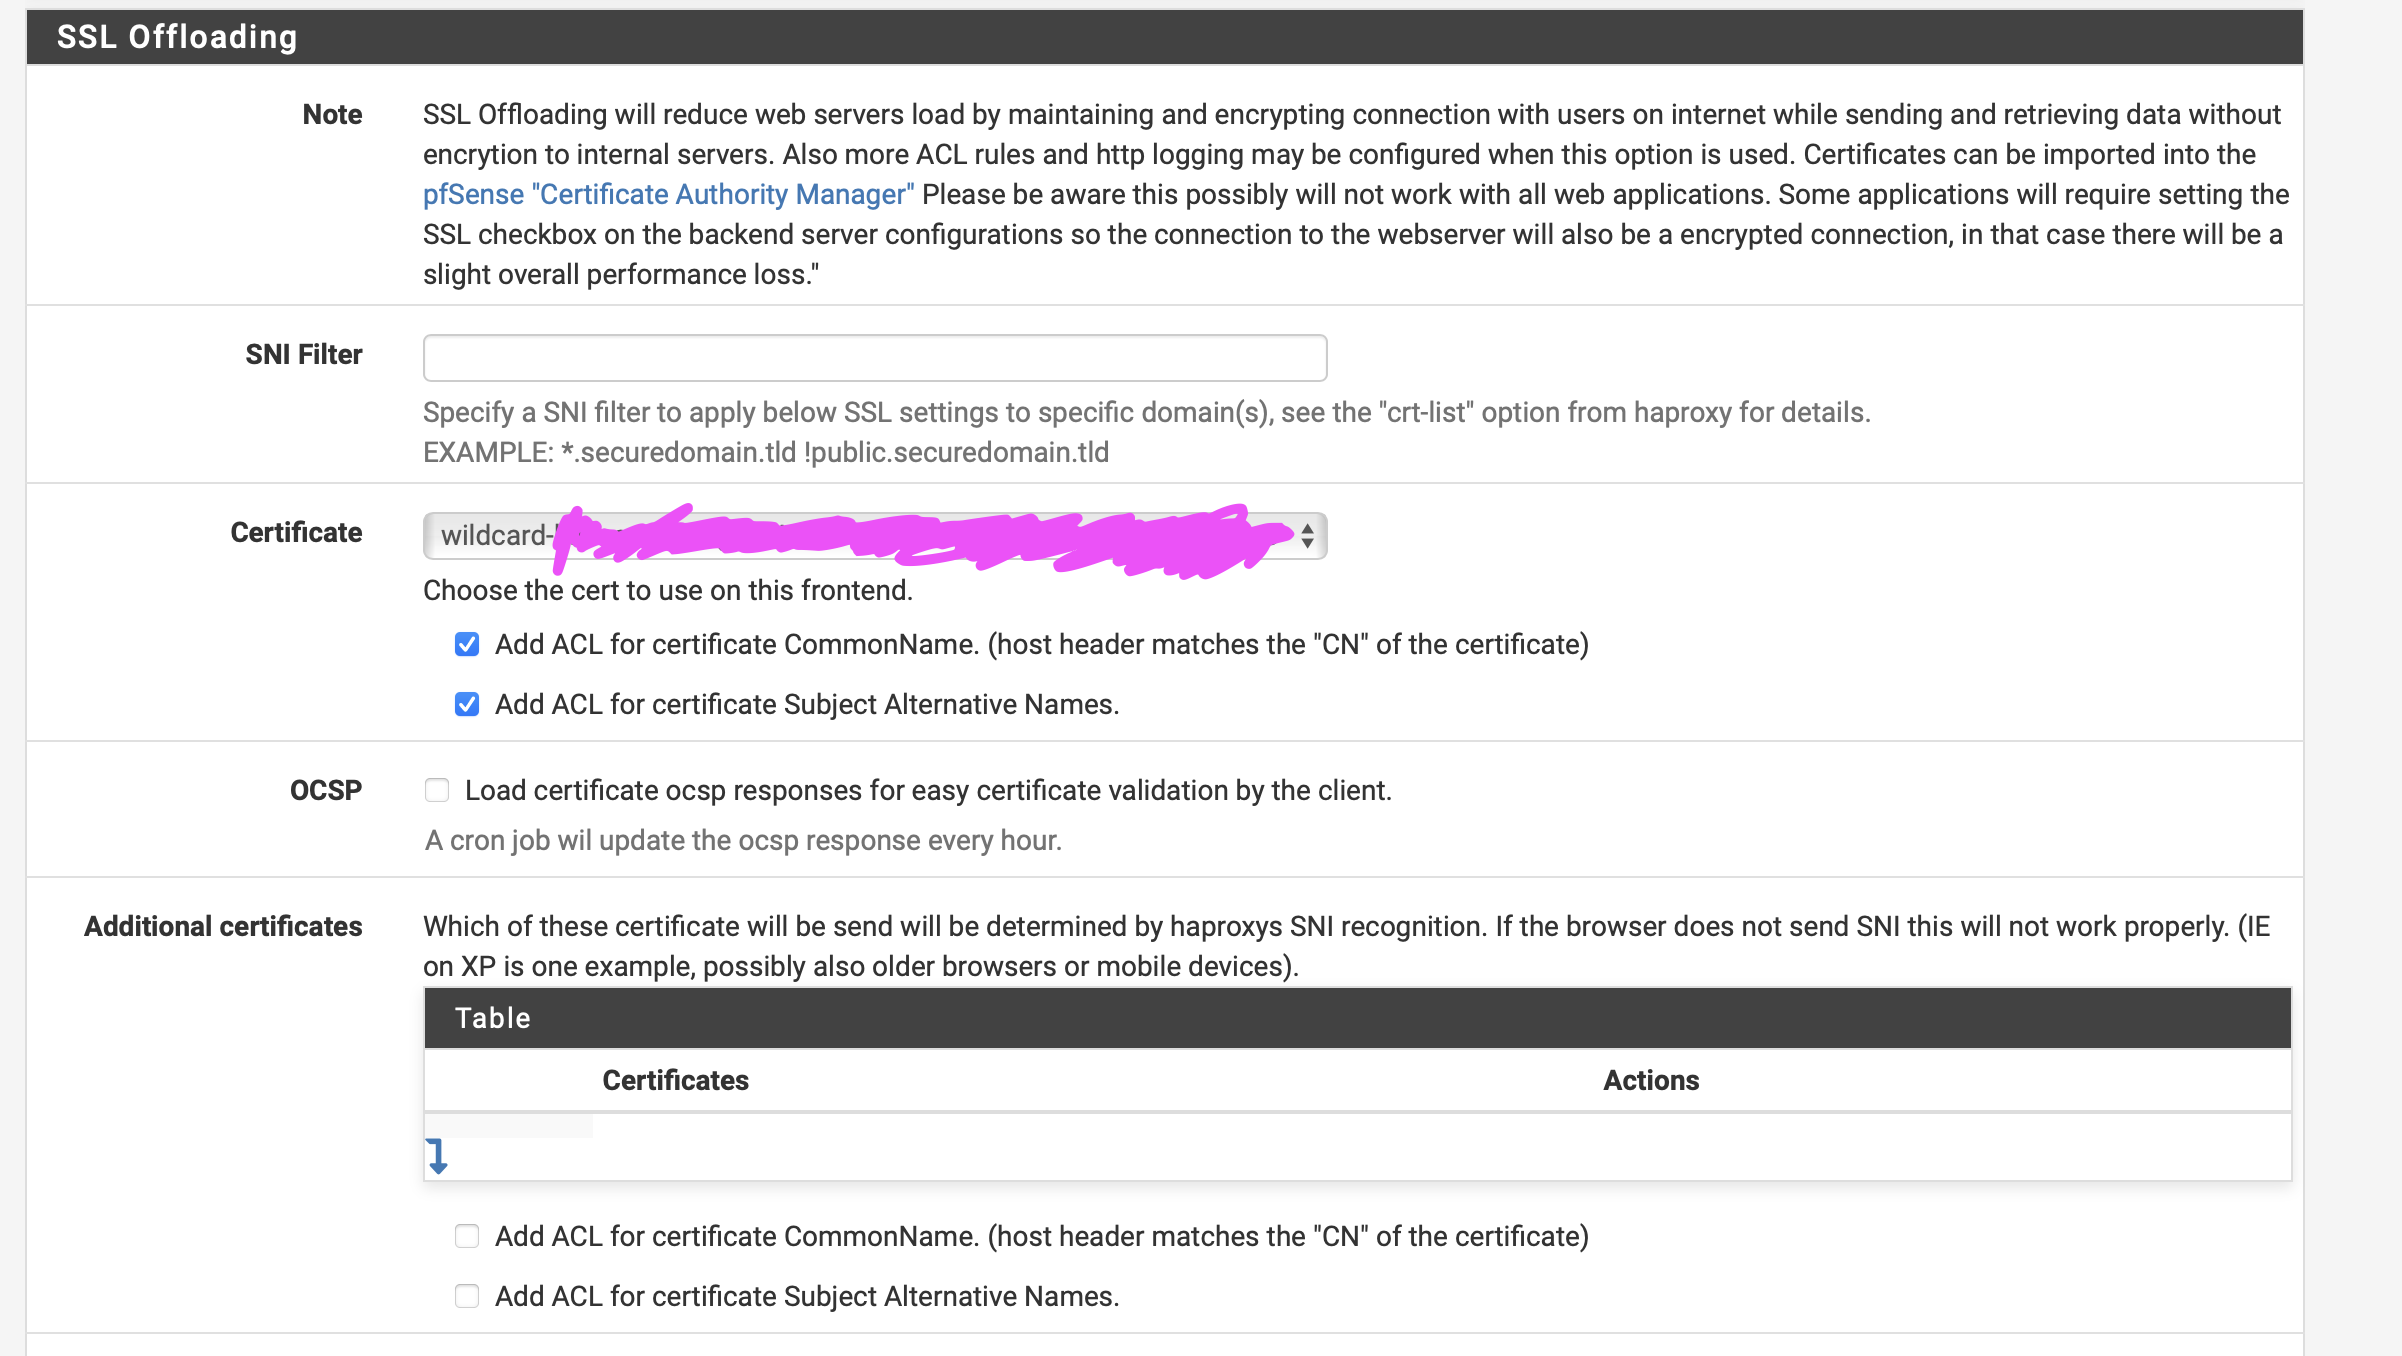Uncheck the checked Subject Alternative Names ACL checkbox
The width and height of the screenshot is (2402, 1356).
point(467,705)
